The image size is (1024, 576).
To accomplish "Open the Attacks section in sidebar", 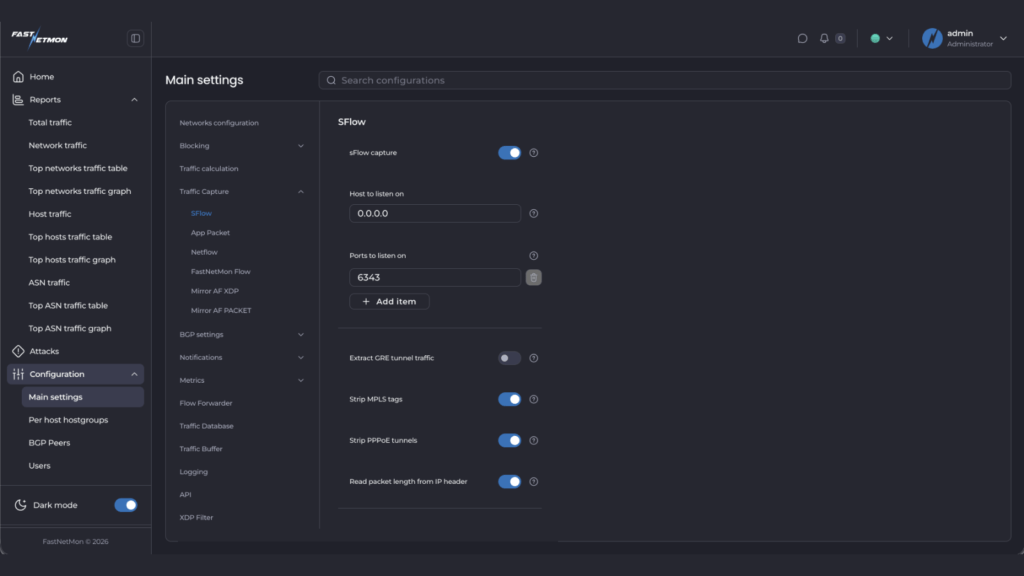I will pos(44,351).
